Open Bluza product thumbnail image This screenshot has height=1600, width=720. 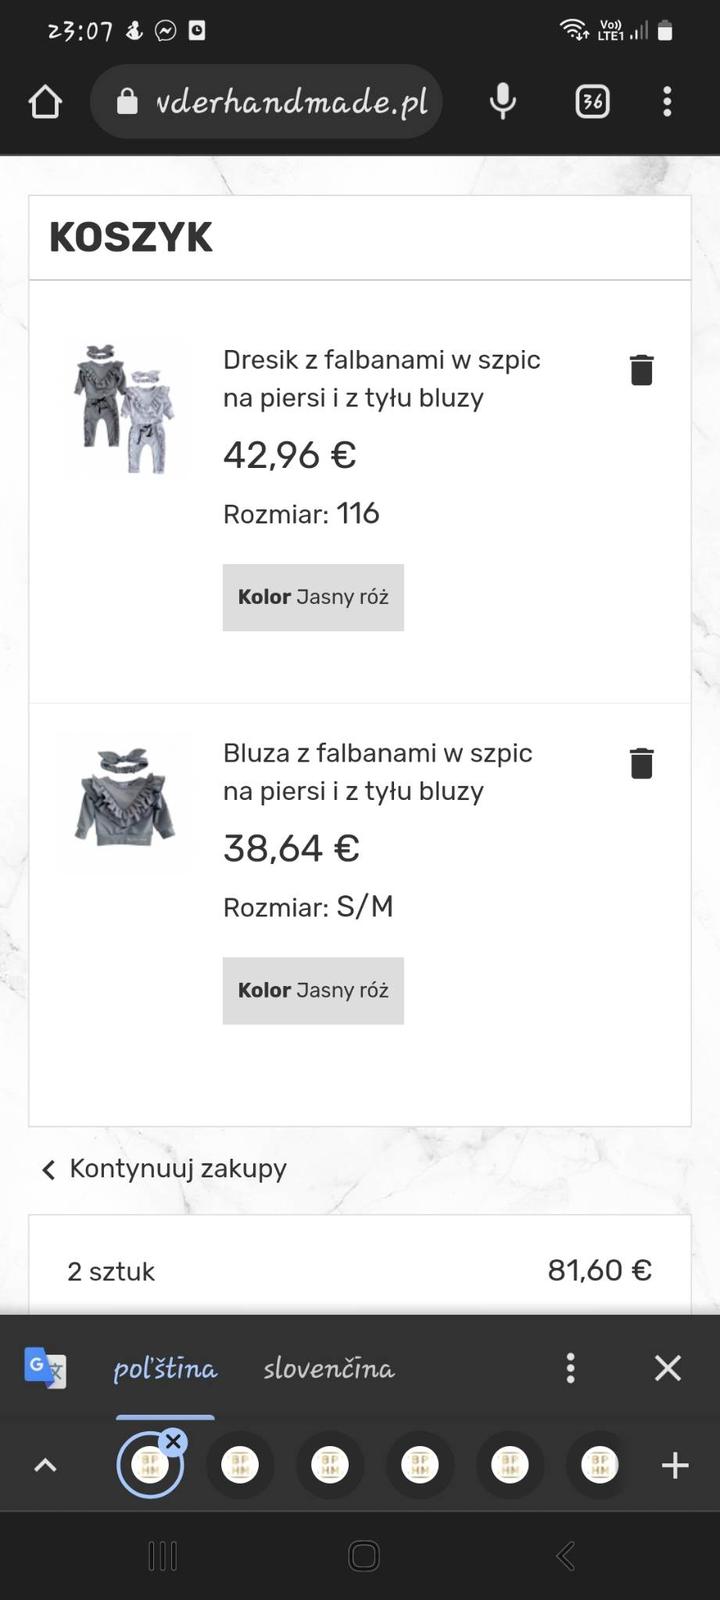click(125, 800)
